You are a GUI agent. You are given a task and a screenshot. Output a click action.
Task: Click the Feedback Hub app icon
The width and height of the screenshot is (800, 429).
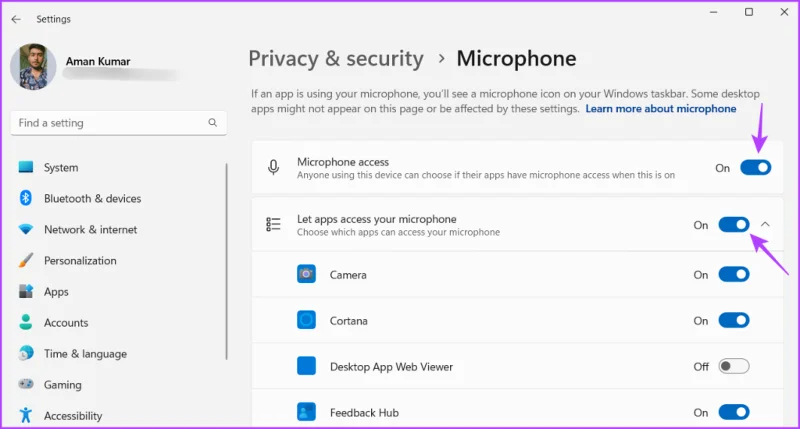tap(306, 412)
